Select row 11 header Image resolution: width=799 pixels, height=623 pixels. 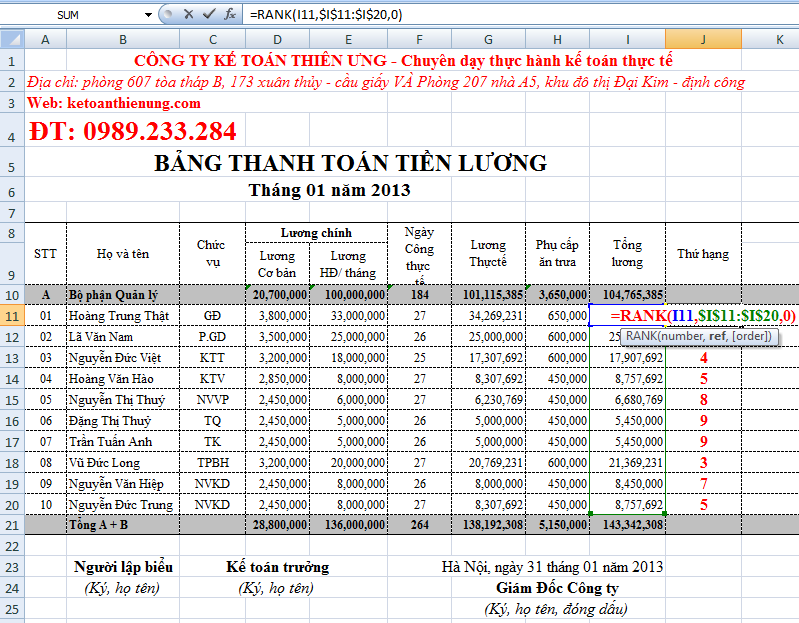point(12,316)
